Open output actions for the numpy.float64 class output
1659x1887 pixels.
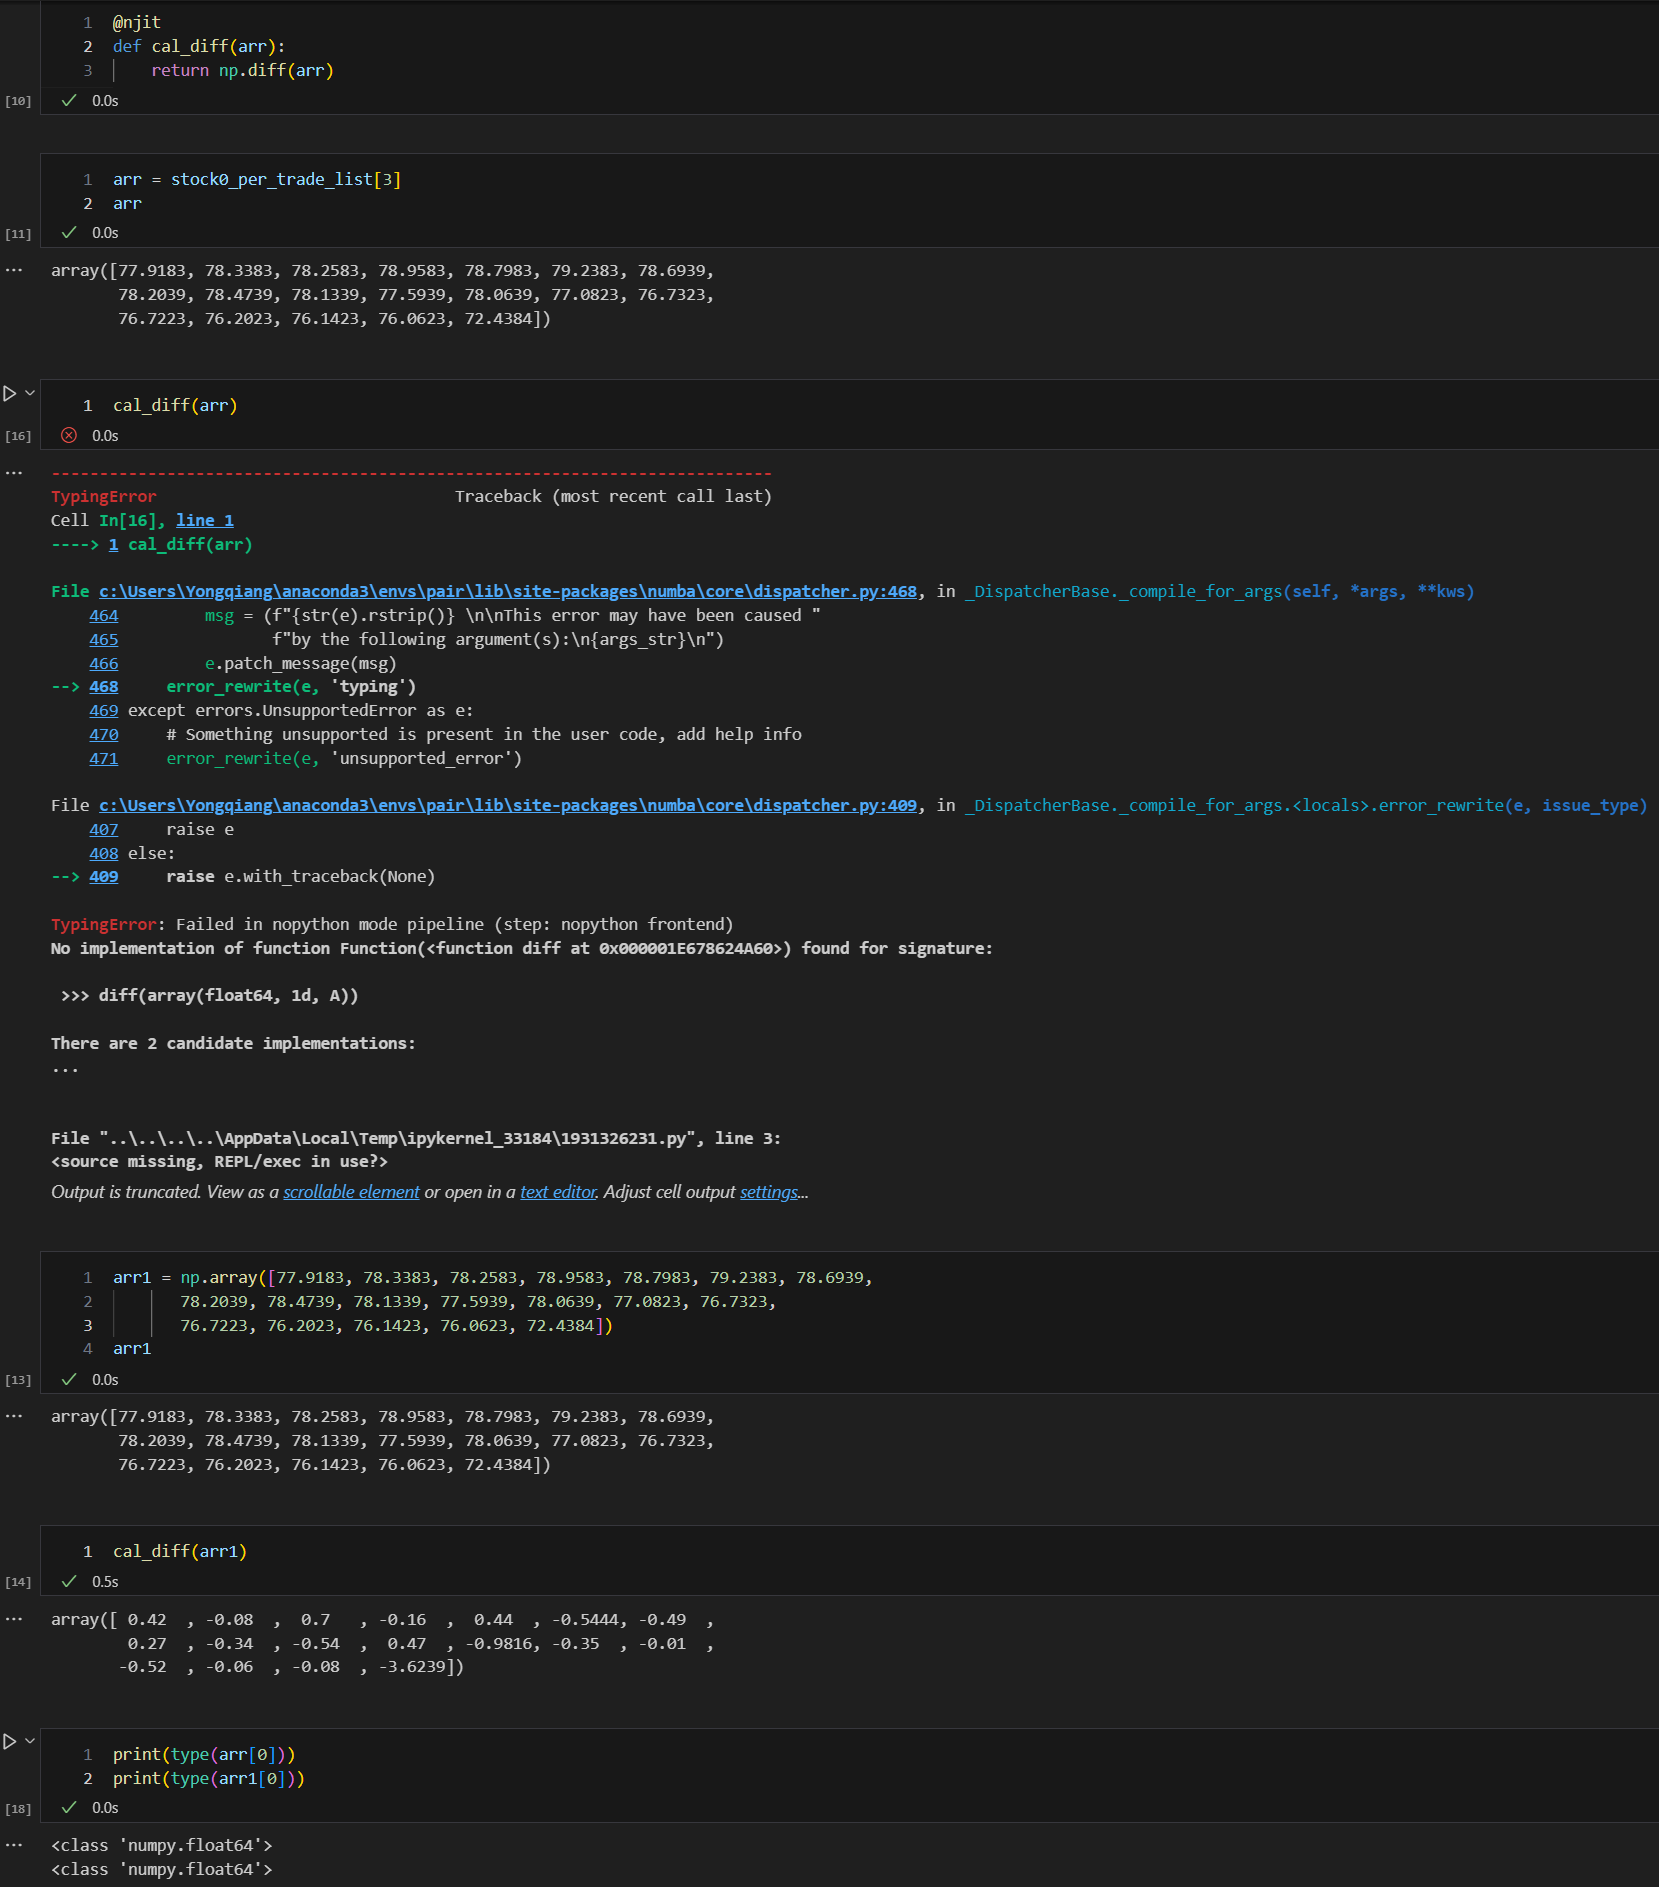click(x=14, y=1845)
